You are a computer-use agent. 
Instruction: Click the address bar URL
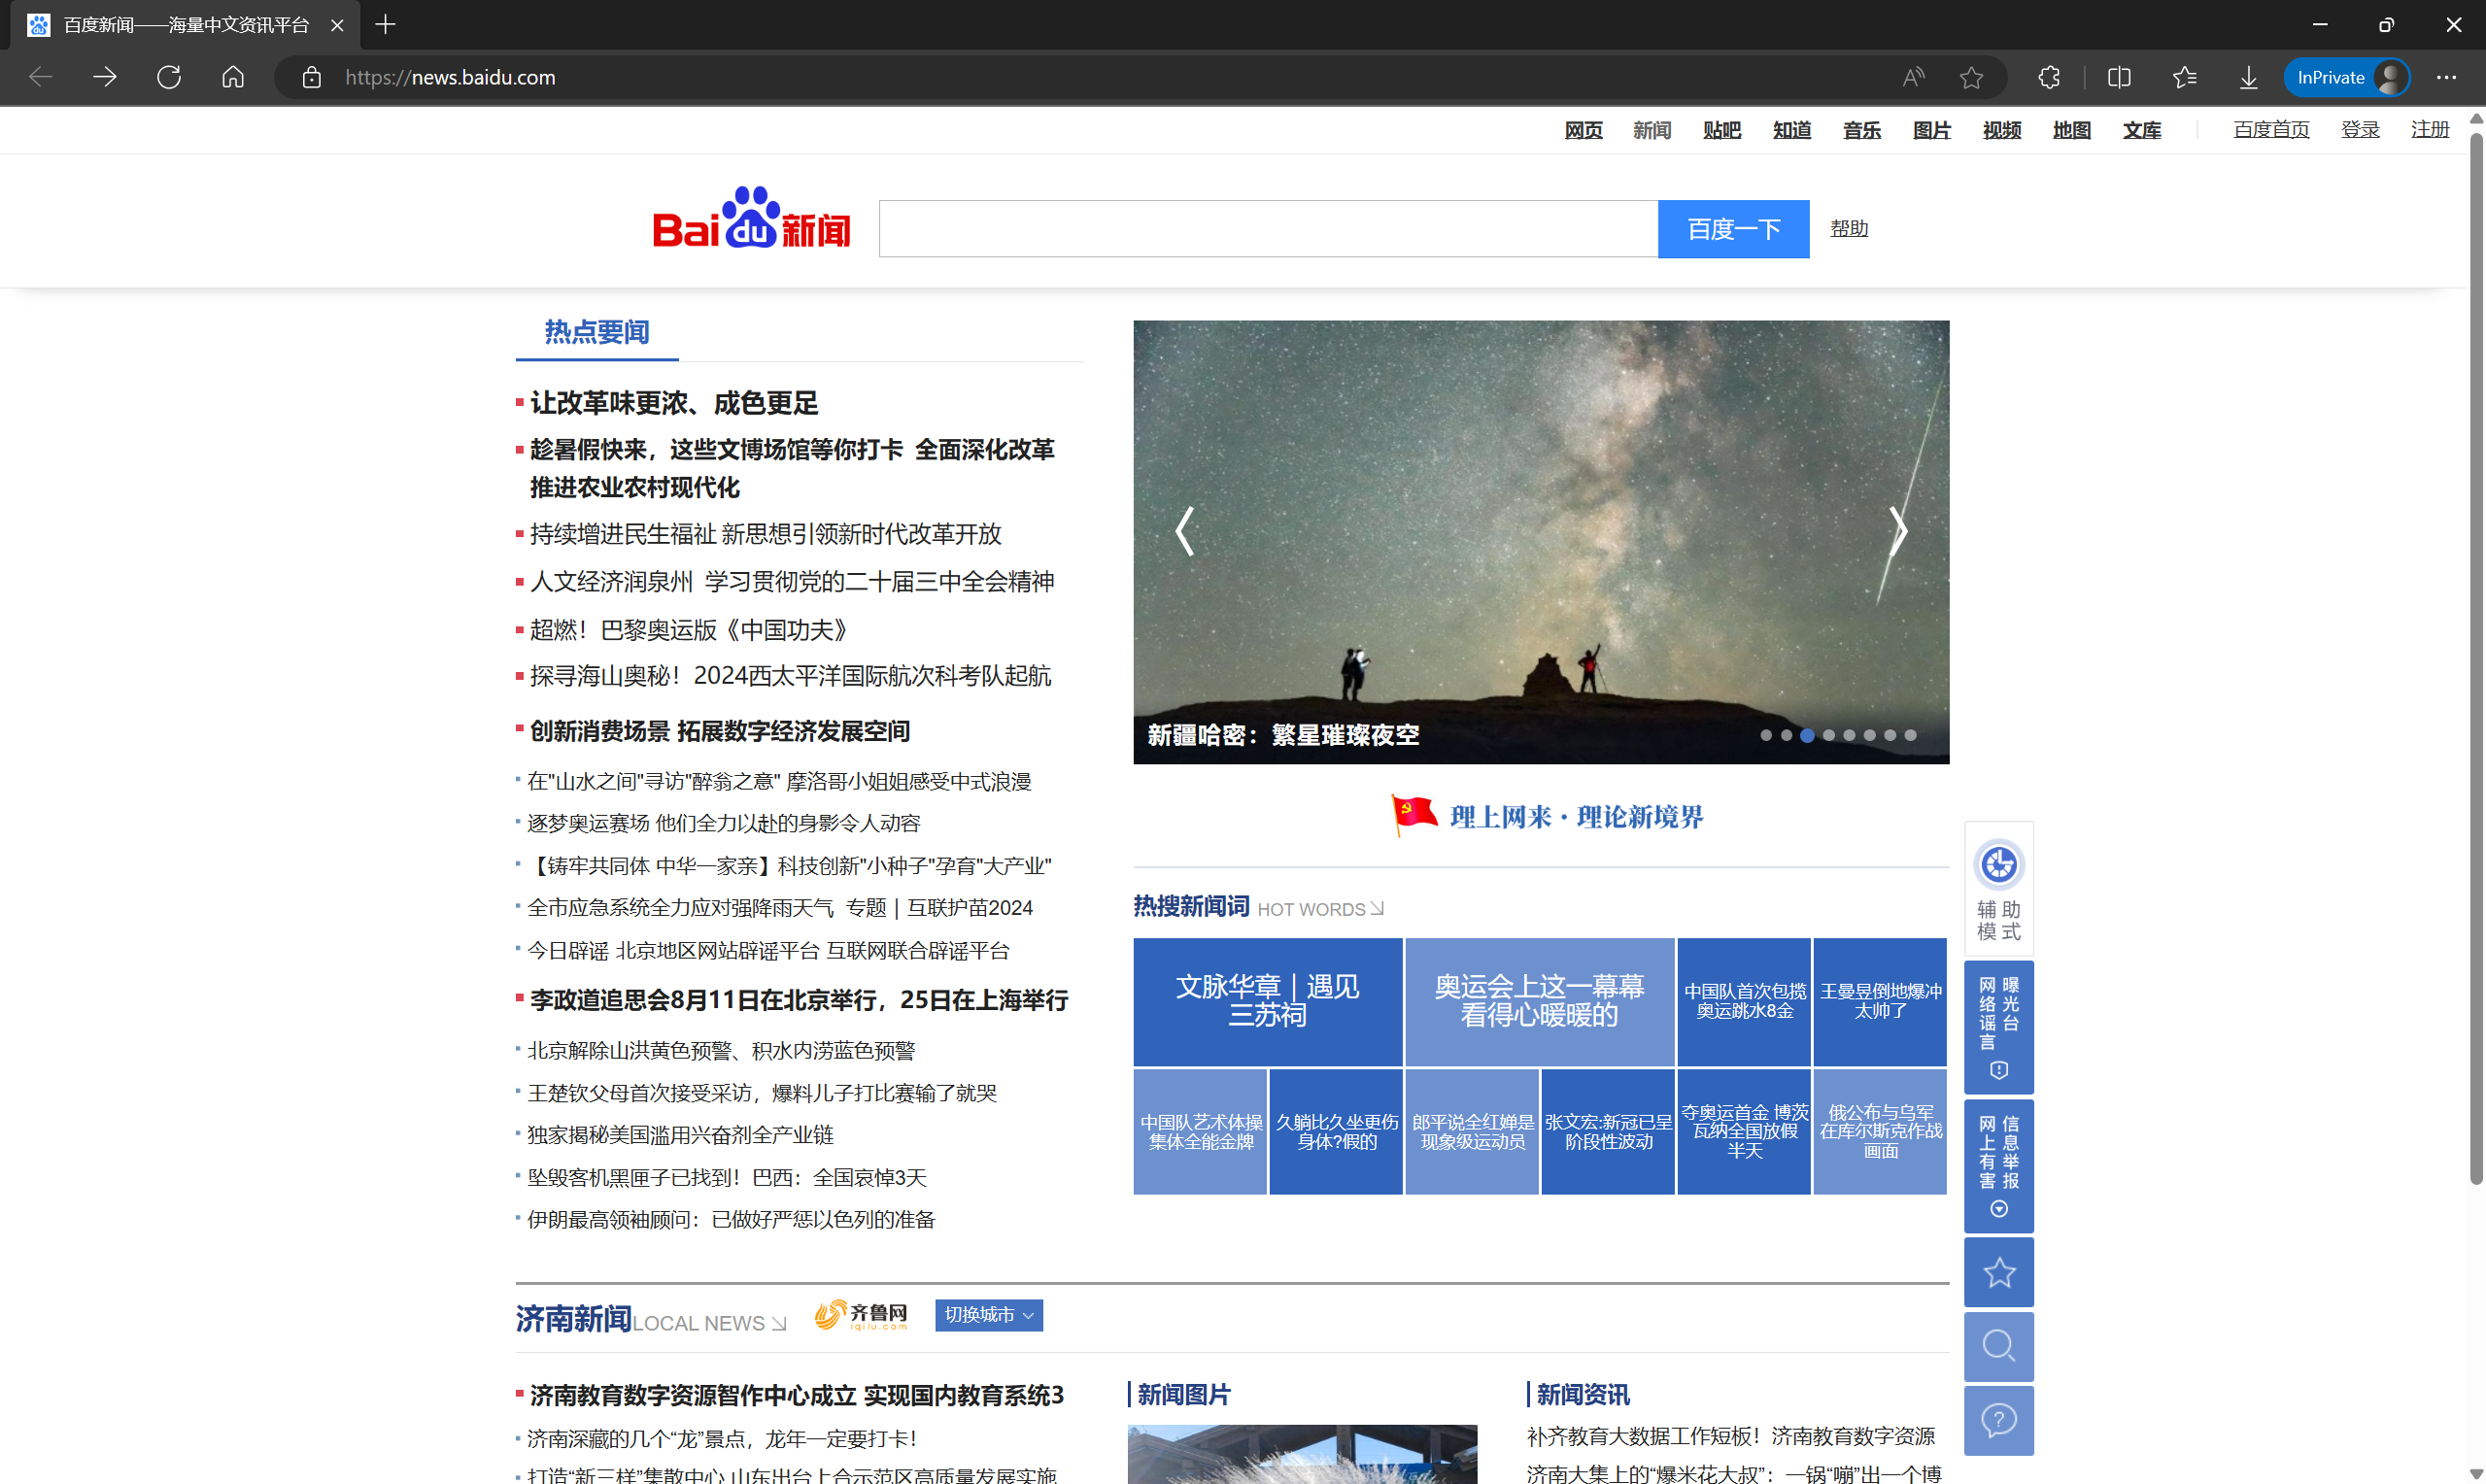pos(450,77)
